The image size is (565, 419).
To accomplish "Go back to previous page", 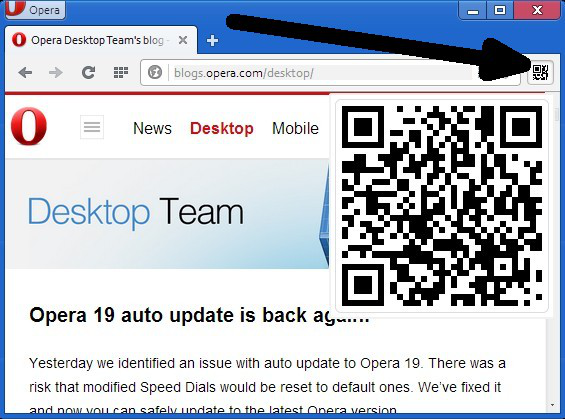I will [25, 73].
